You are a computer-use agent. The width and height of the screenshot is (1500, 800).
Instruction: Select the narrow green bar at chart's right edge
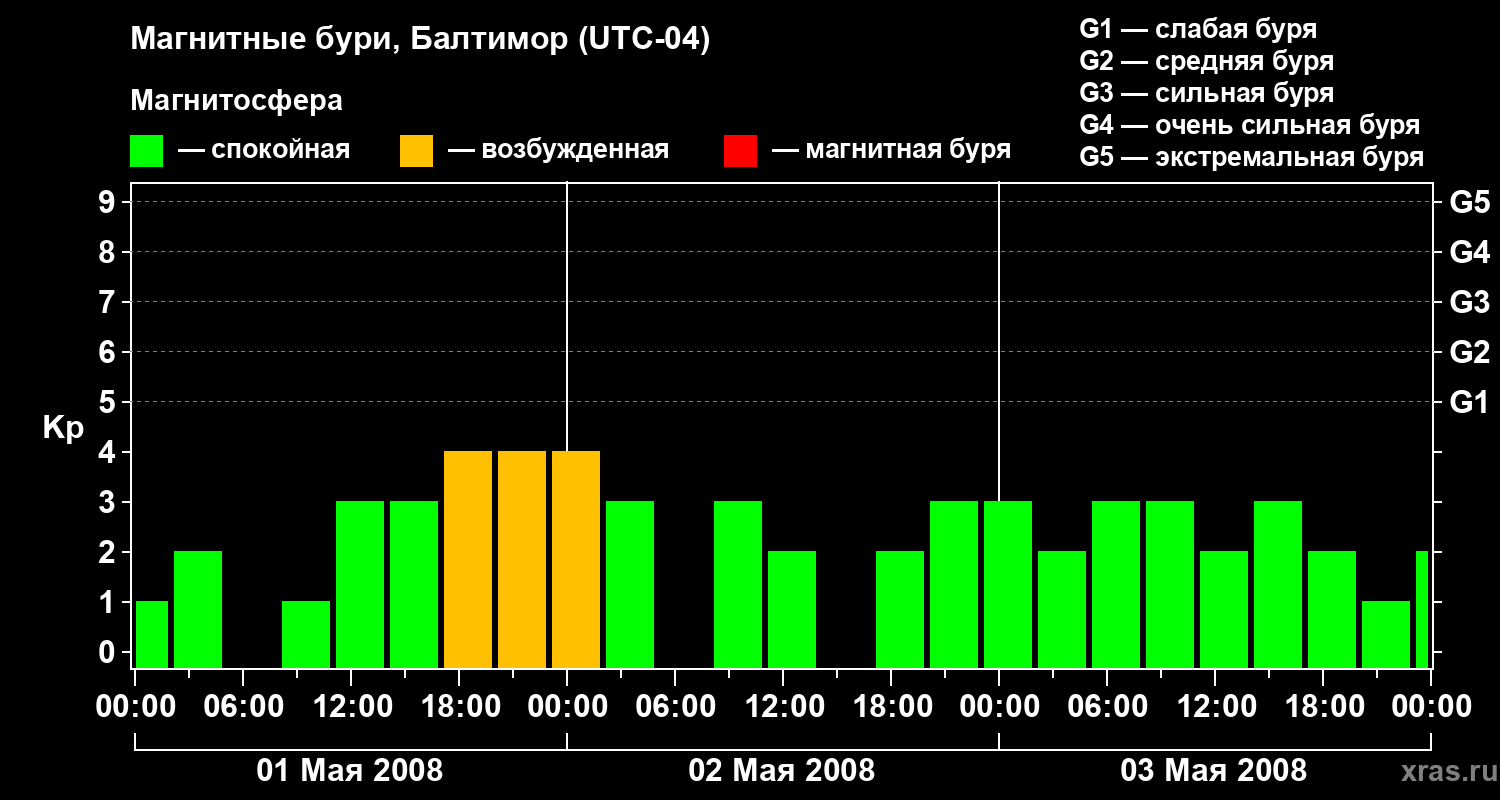pos(1422,609)
